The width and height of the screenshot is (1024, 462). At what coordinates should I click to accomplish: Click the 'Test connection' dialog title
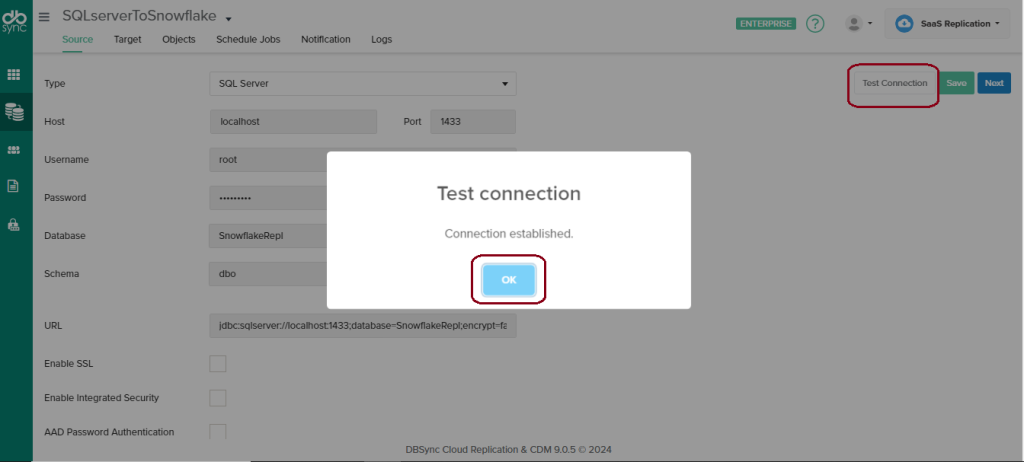509,193
